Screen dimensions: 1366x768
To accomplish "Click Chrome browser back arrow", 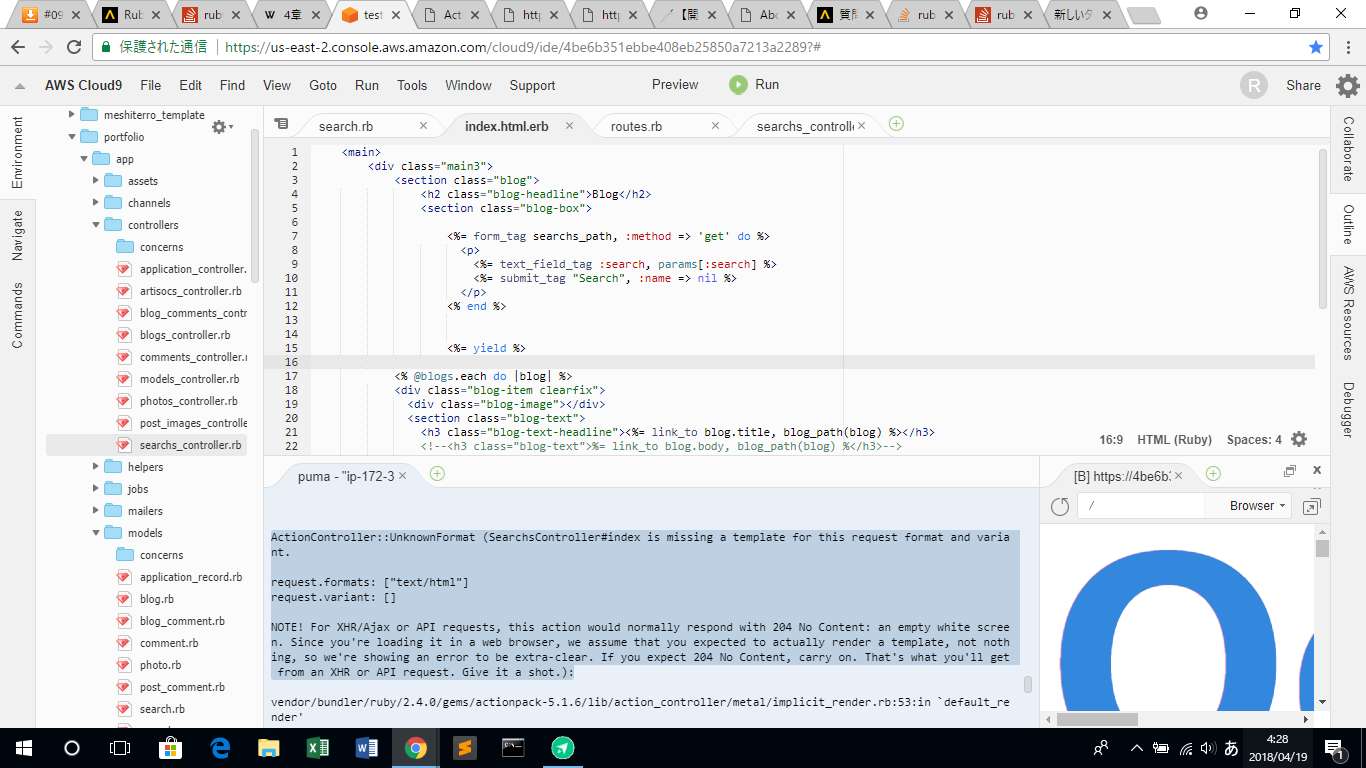I will click(18, 47).
